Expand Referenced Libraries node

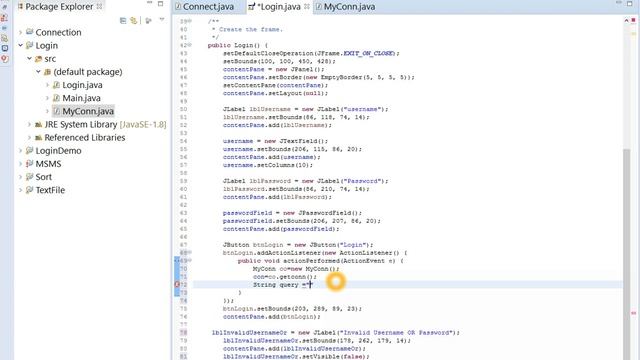click(x=29, y=137)
